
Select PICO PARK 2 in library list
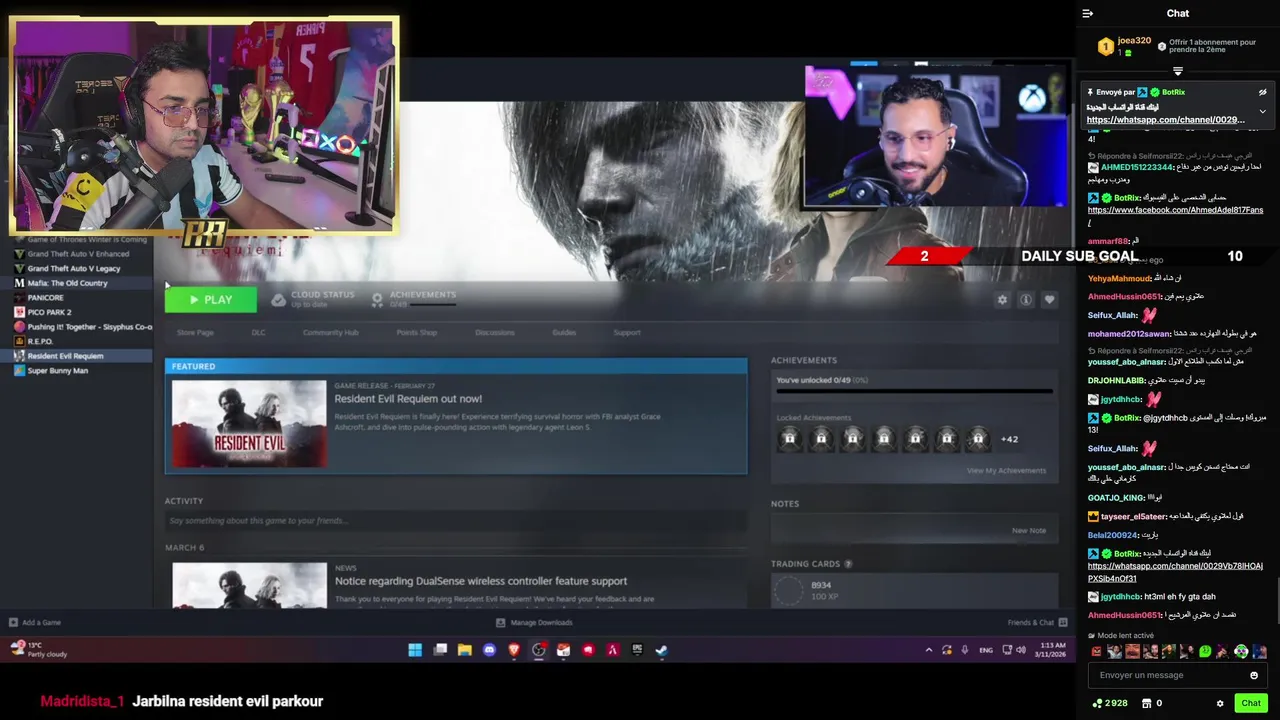pyautogui.click(x=49, y=312)
